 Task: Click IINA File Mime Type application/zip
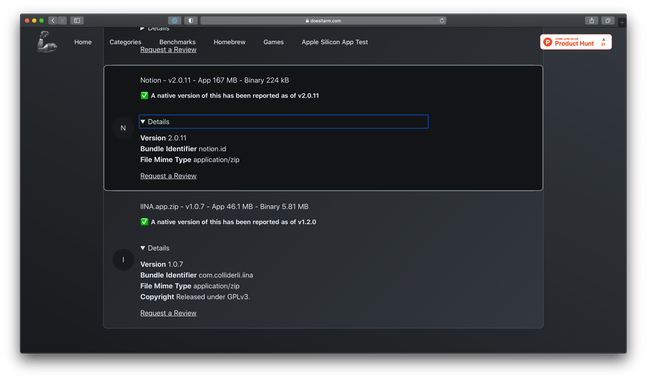(190, 286)
